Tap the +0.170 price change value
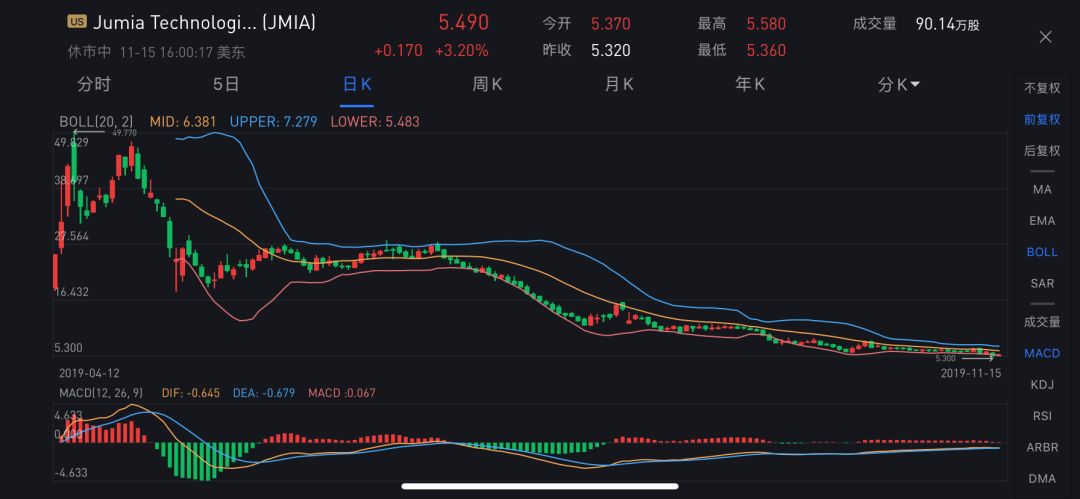1080x499 pixels. coord(398,50)
